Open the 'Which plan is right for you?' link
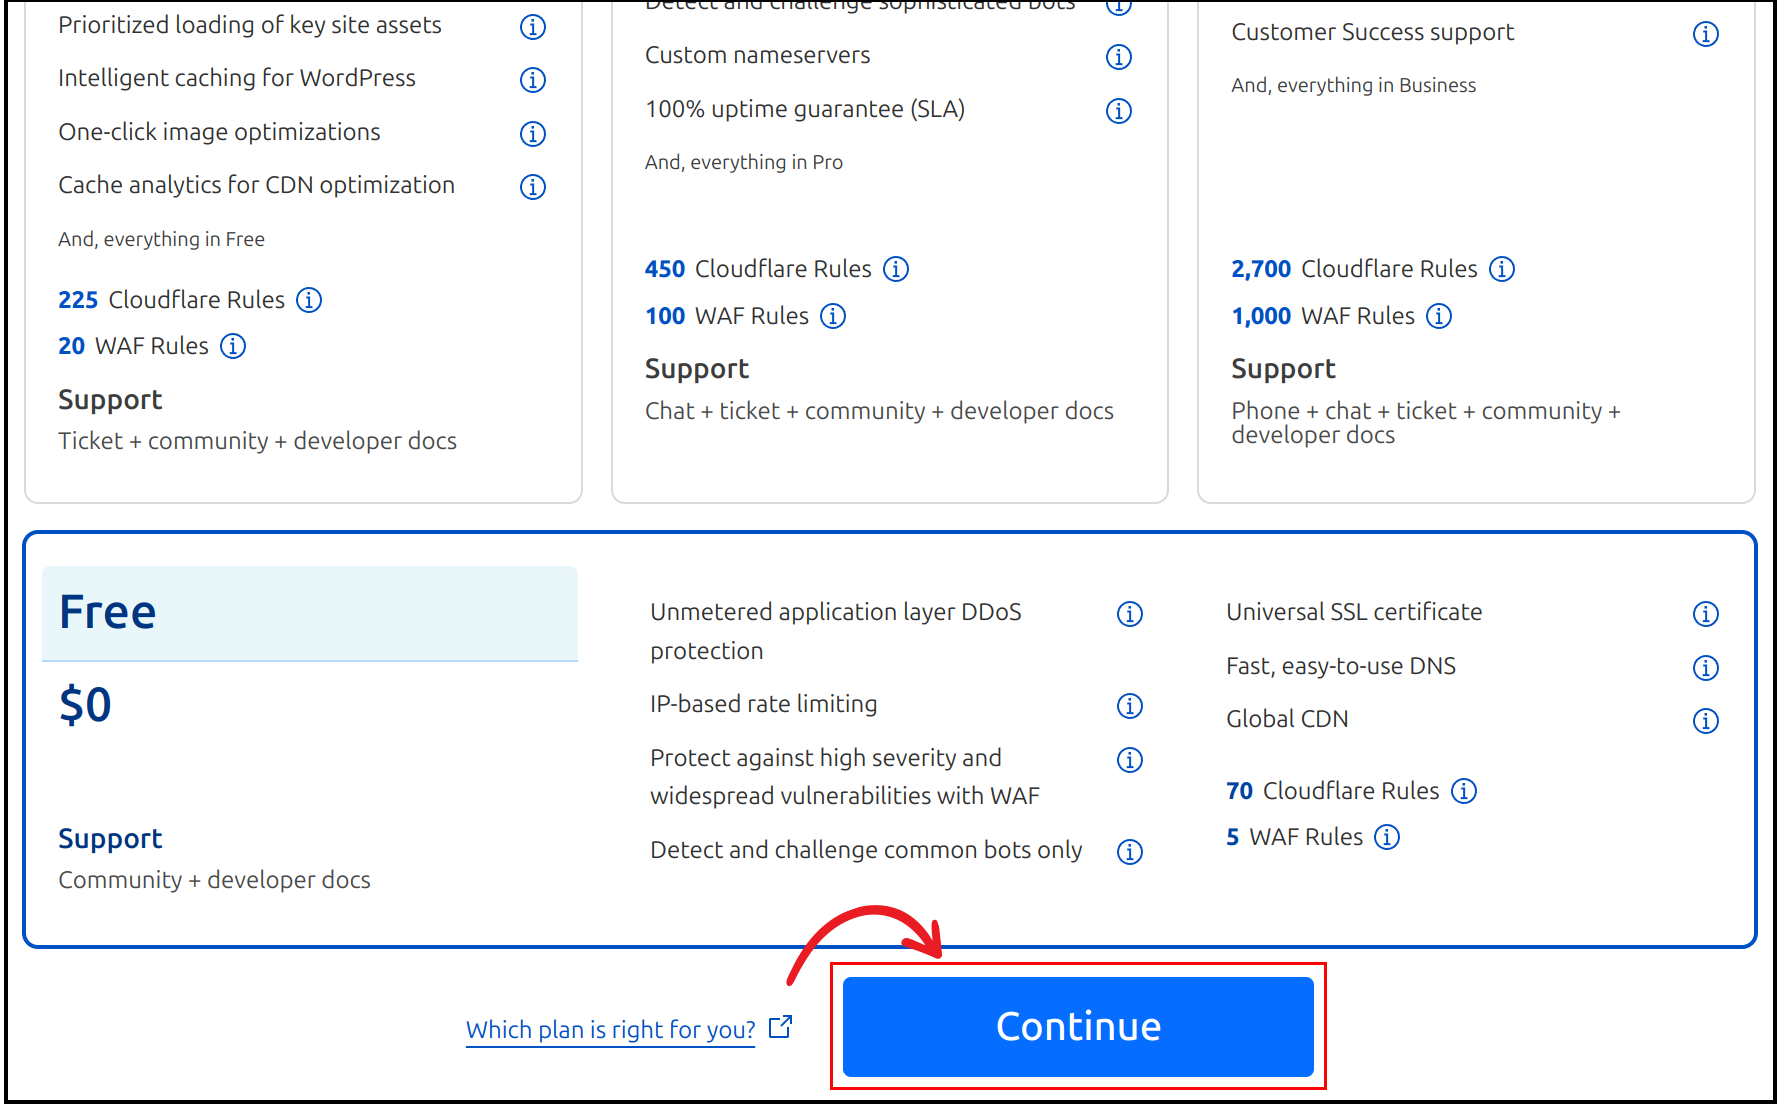This screenshot has height=1117, width=1781. [610, 1030]
